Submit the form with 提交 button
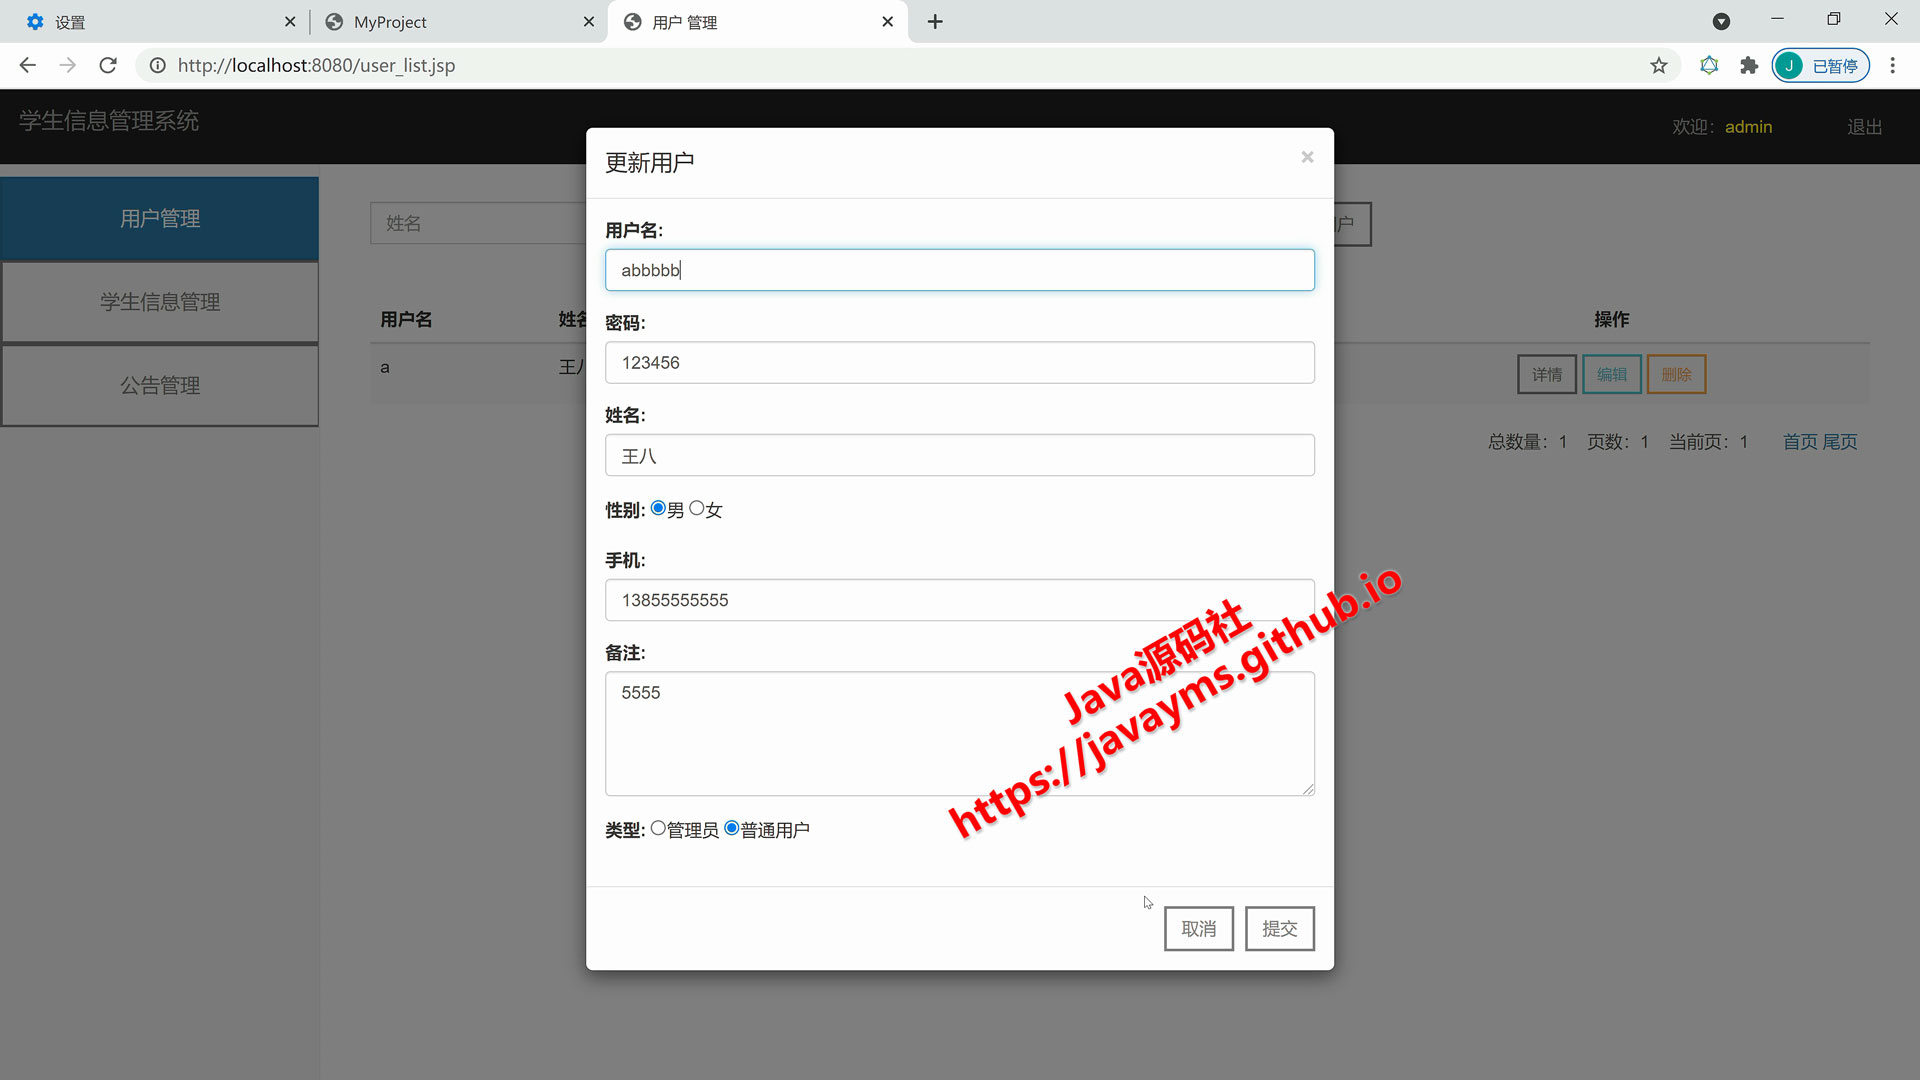 [x=1280, y=929]
